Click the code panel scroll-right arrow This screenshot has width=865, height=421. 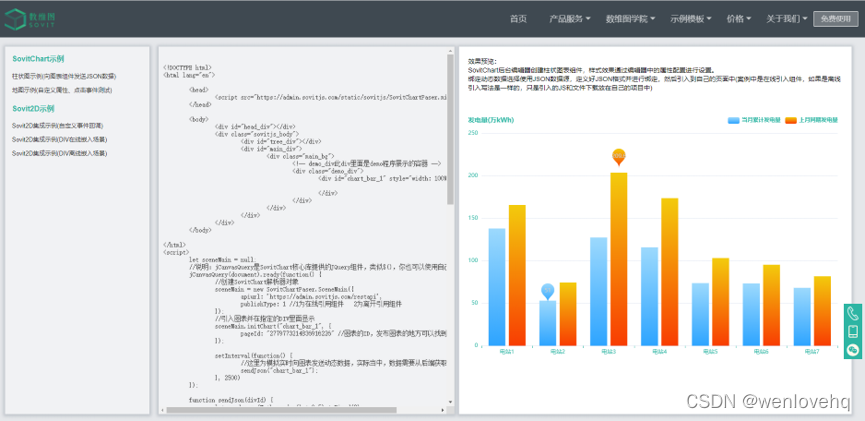[443, 410]
